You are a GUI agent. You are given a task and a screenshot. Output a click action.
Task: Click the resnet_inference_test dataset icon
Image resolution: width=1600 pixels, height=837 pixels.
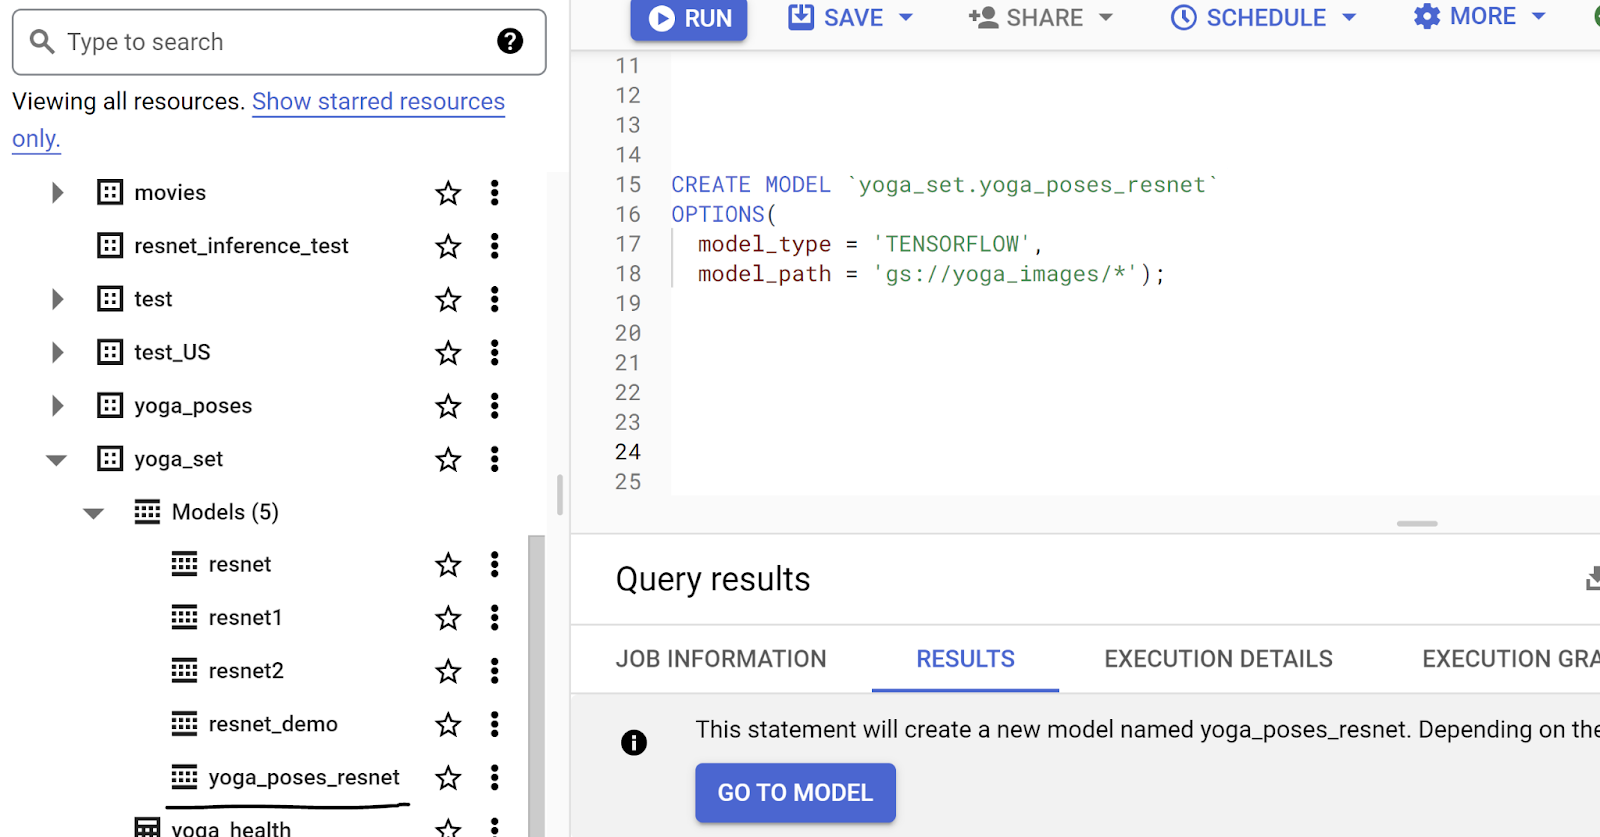pyautogui.click(x=110, y=246)
